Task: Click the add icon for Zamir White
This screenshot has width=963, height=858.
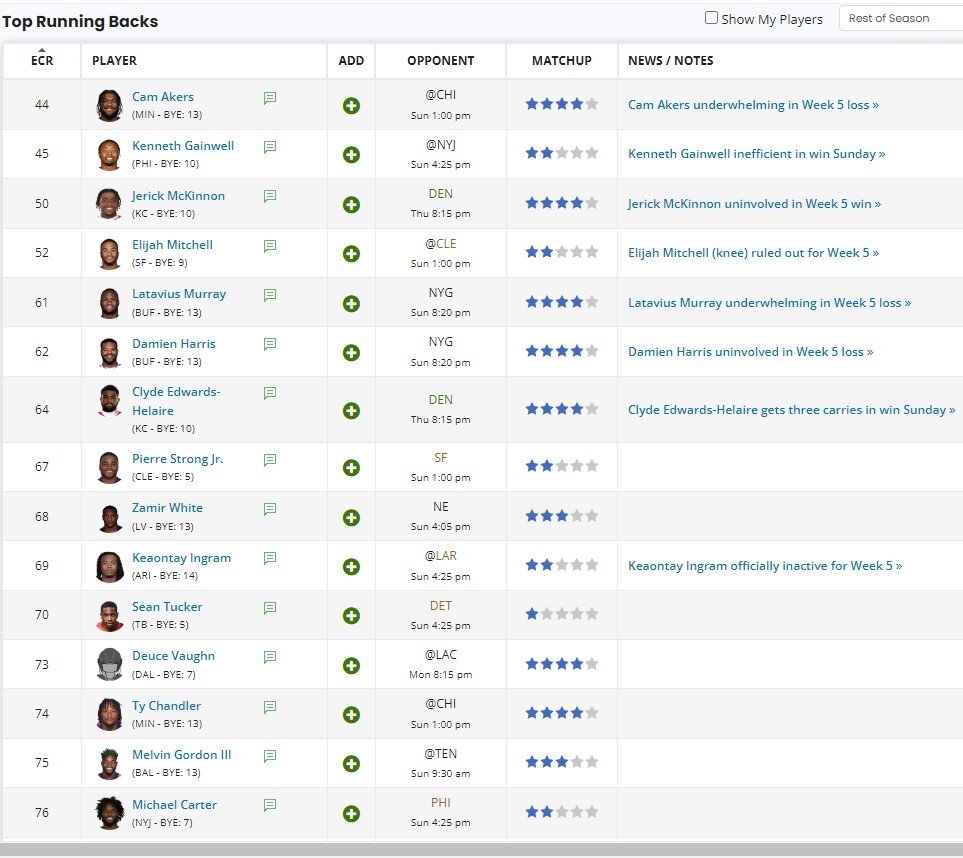Action: 351,517
